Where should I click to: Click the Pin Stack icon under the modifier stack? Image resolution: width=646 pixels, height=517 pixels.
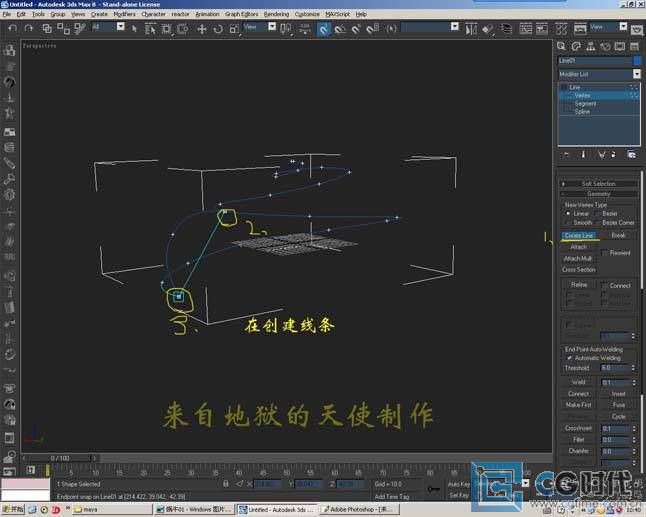tap(566, 154)
